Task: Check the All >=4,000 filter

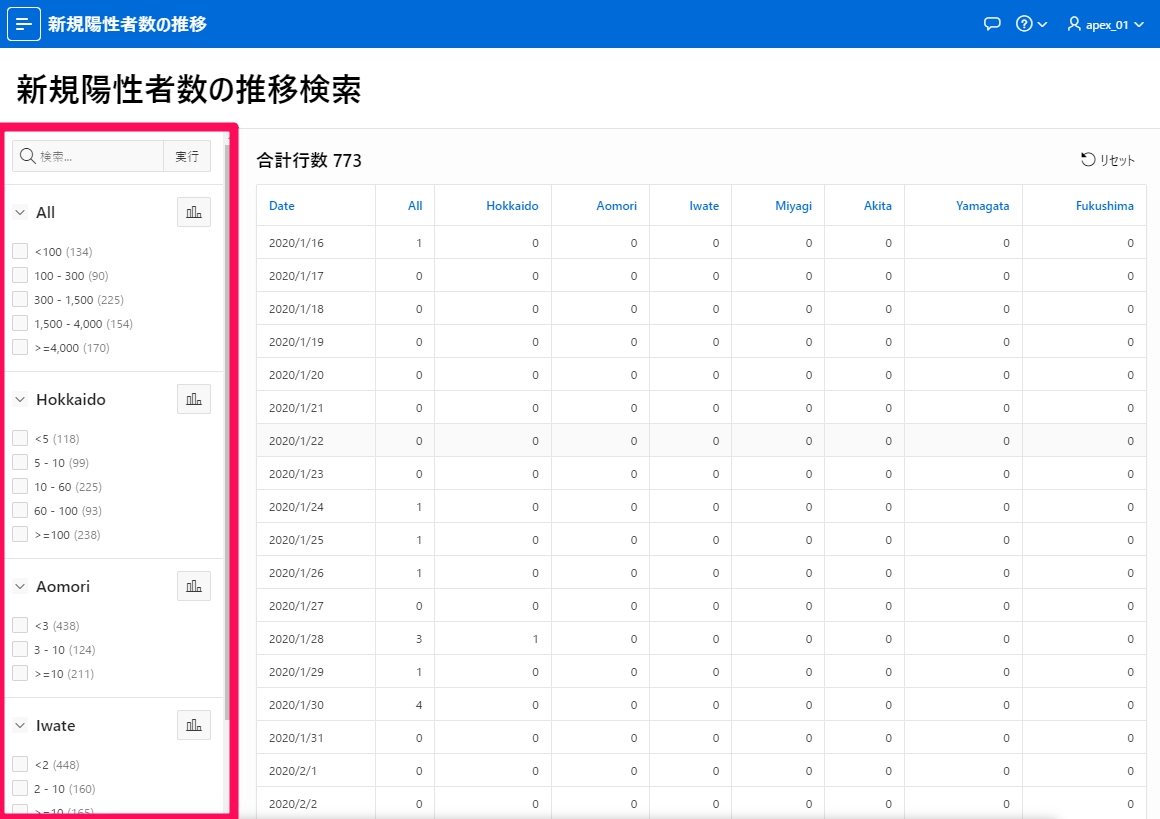Action: [20, 347]
